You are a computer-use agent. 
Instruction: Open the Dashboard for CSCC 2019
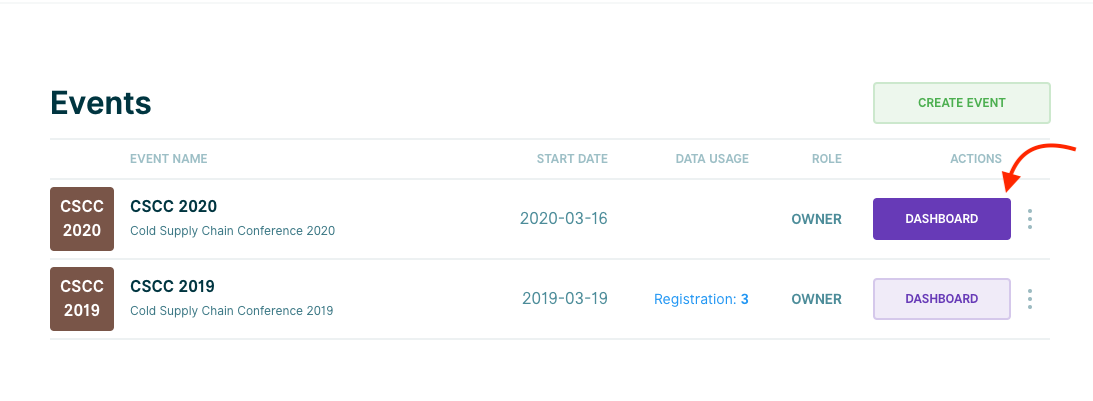click(x=941, y=299)
